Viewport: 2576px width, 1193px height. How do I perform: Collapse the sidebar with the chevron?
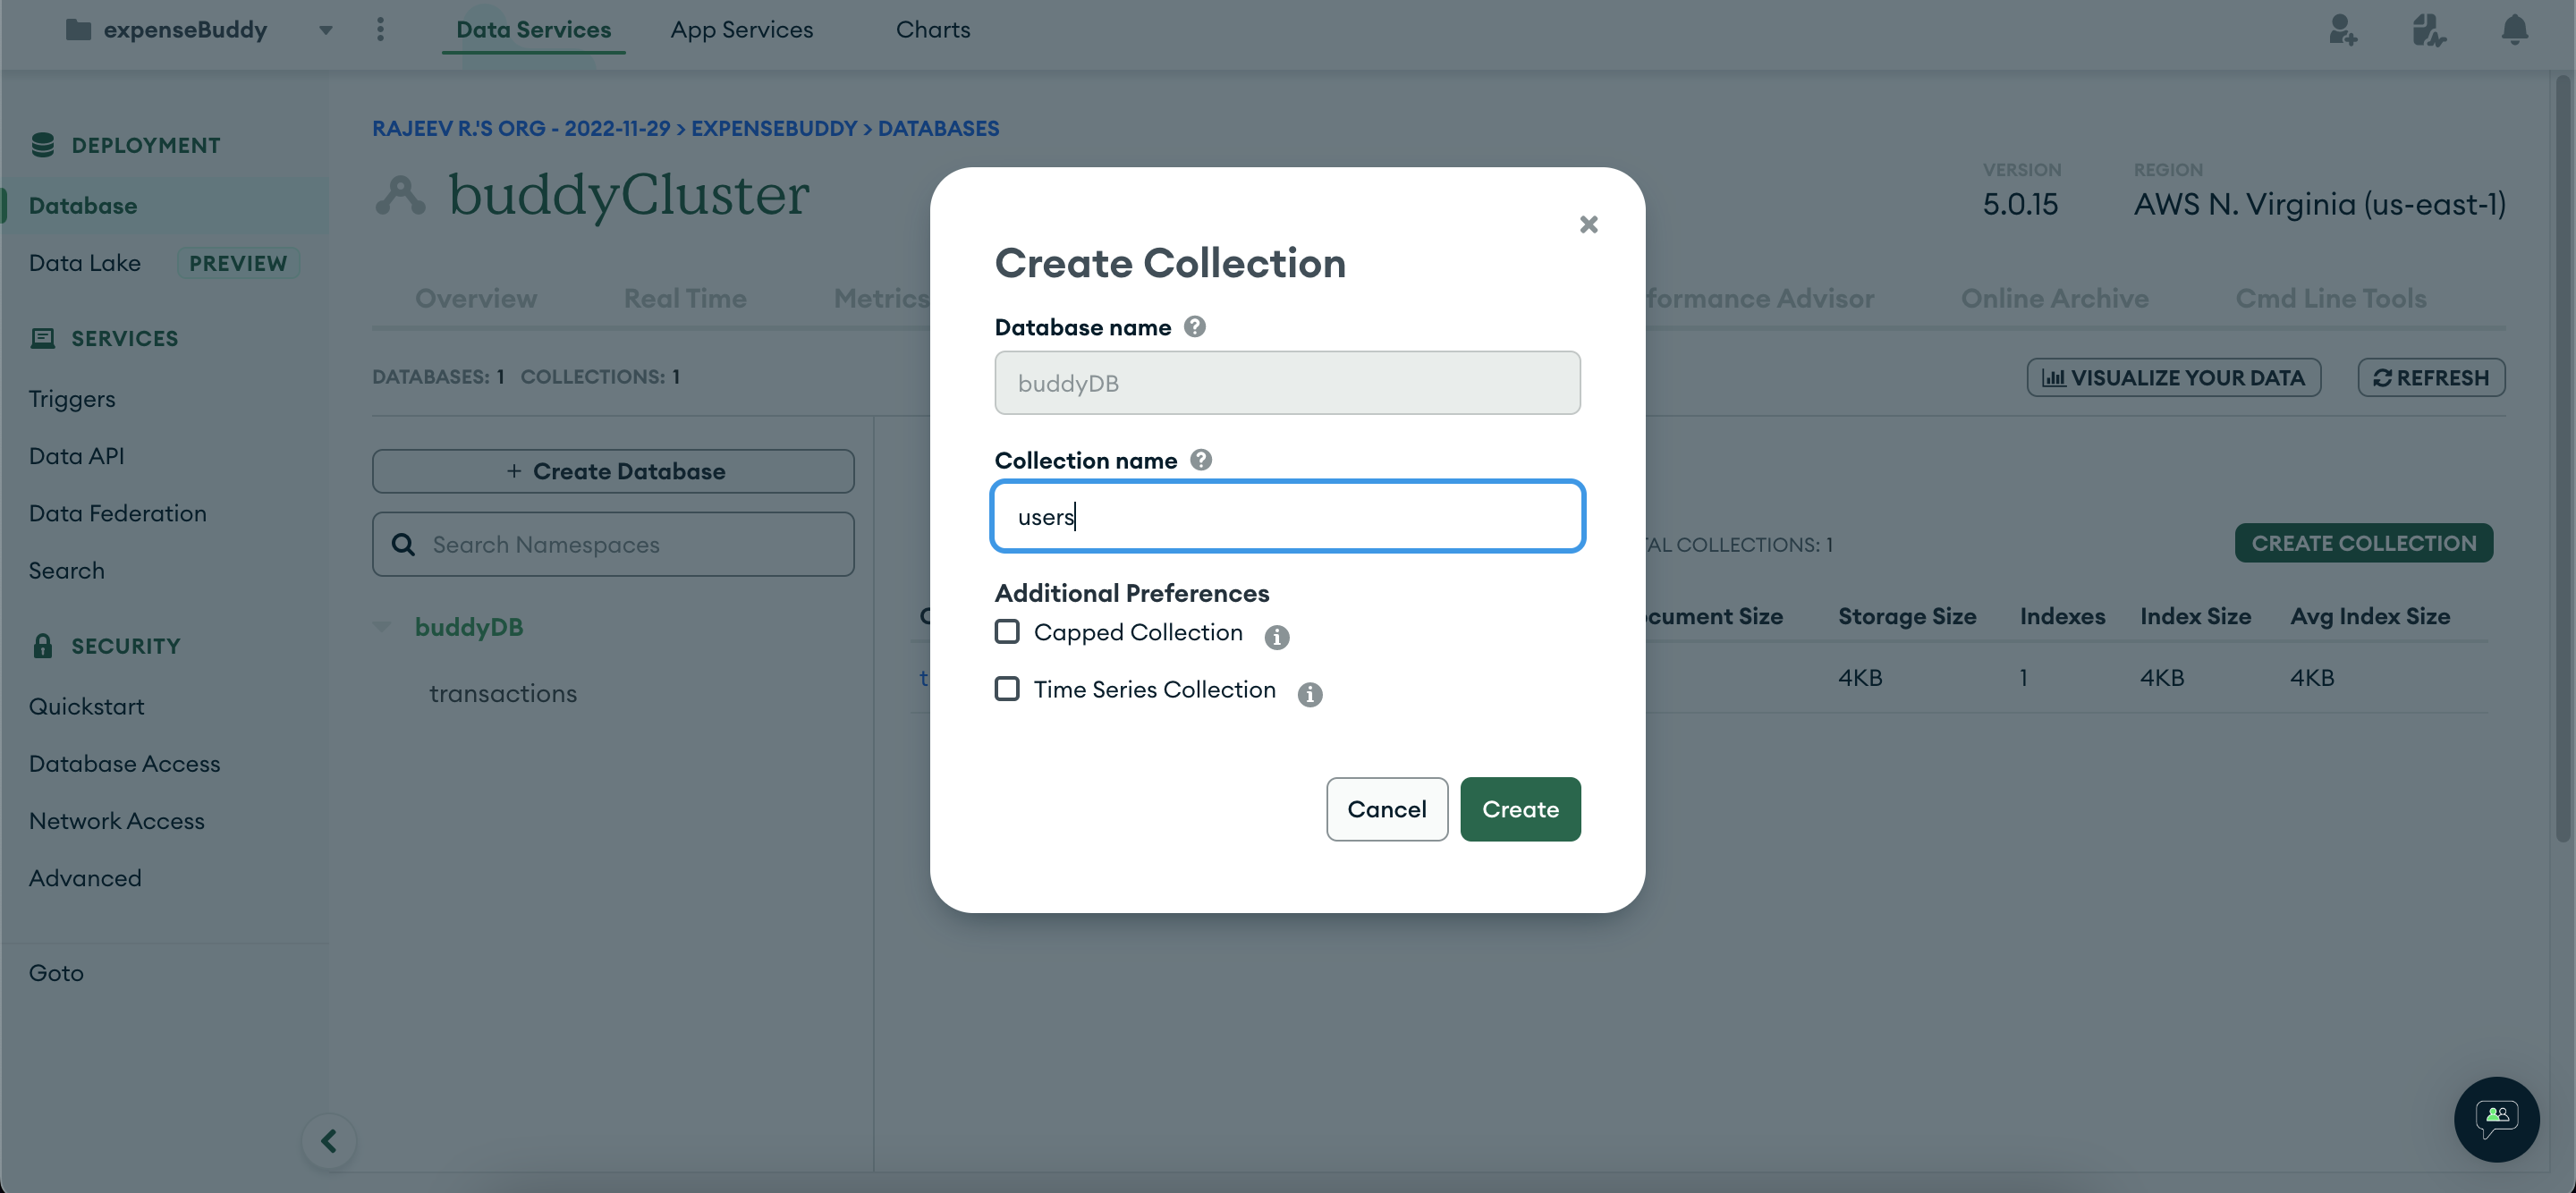point(328,1140)
